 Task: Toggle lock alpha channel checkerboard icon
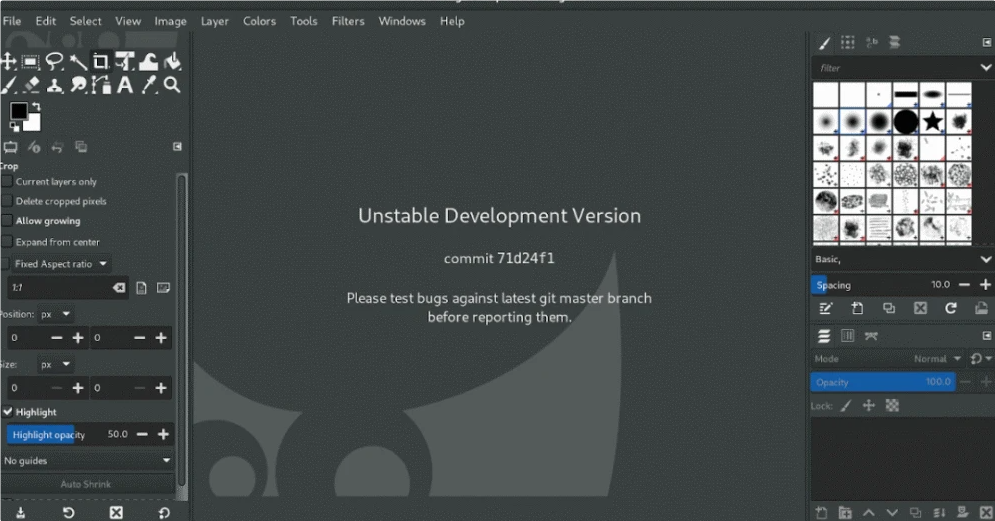point(892,406)
